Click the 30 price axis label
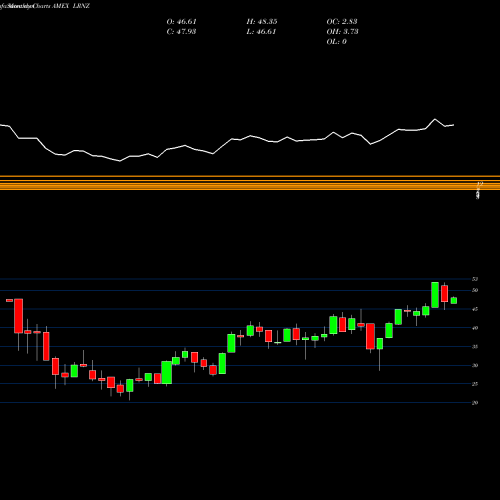500x500 pixels. (x=475, y=365)
